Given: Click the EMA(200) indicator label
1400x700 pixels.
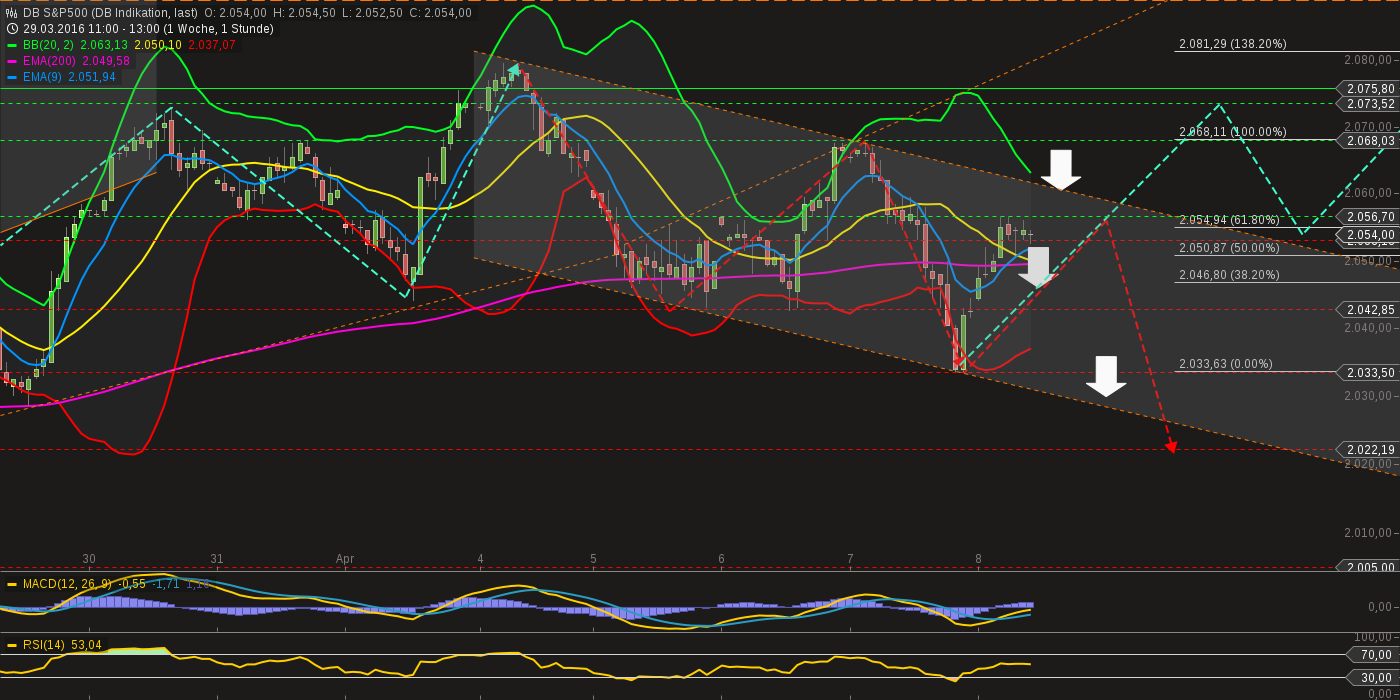Looking at the screenshot, I should pos(50,61).
